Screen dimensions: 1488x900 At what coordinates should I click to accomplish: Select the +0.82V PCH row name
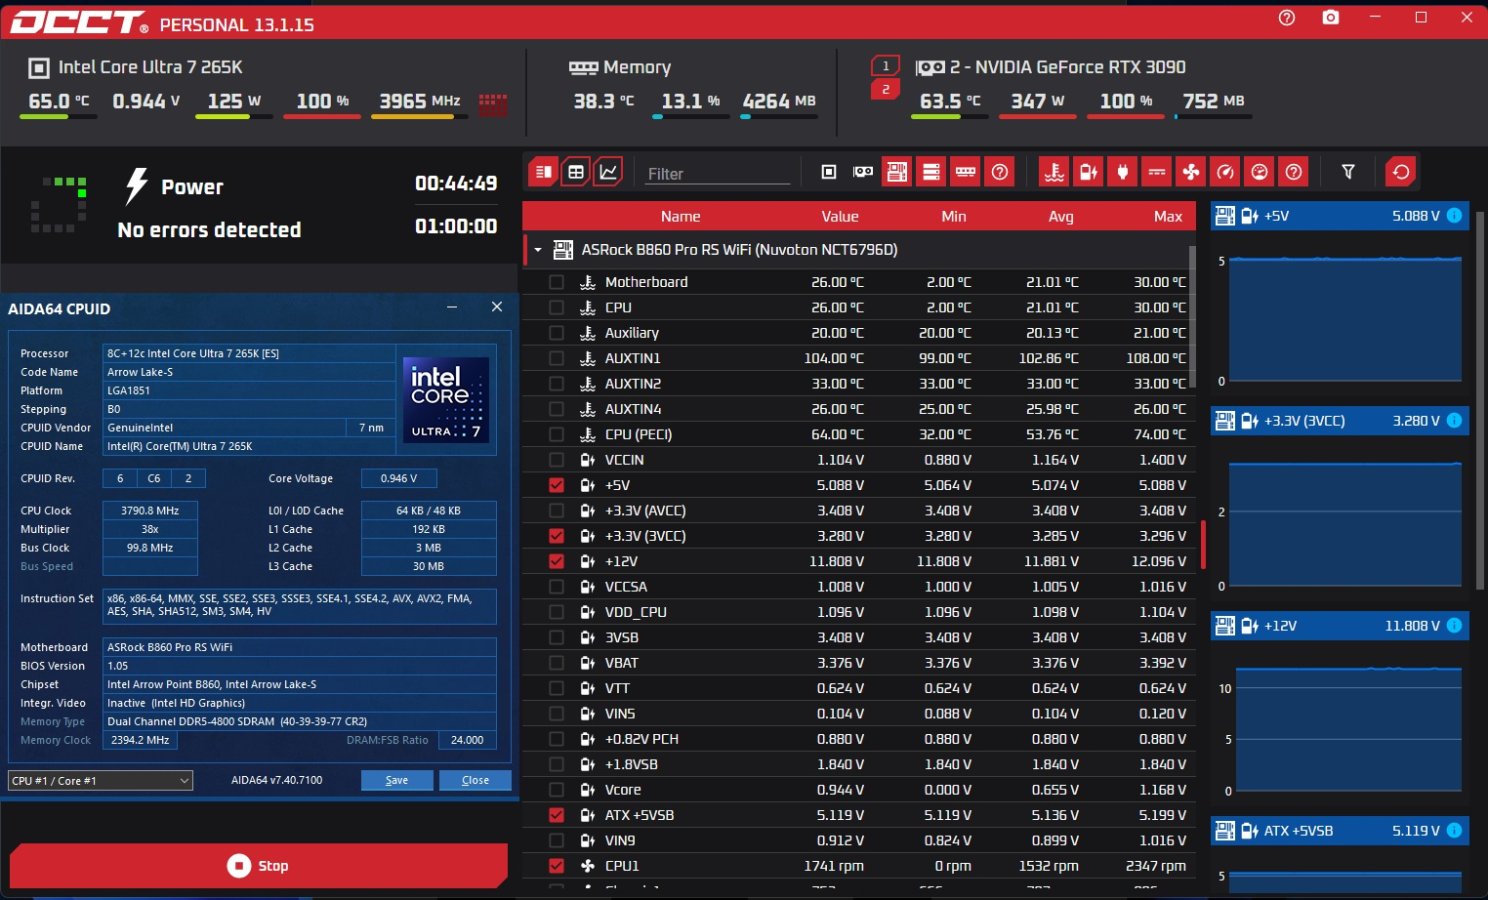tap(642, 739)
